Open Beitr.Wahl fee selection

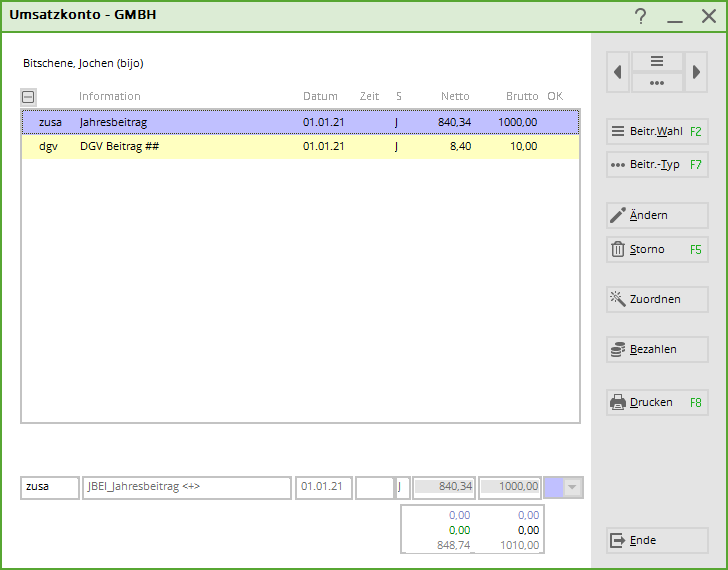click(x=657, y=131)
